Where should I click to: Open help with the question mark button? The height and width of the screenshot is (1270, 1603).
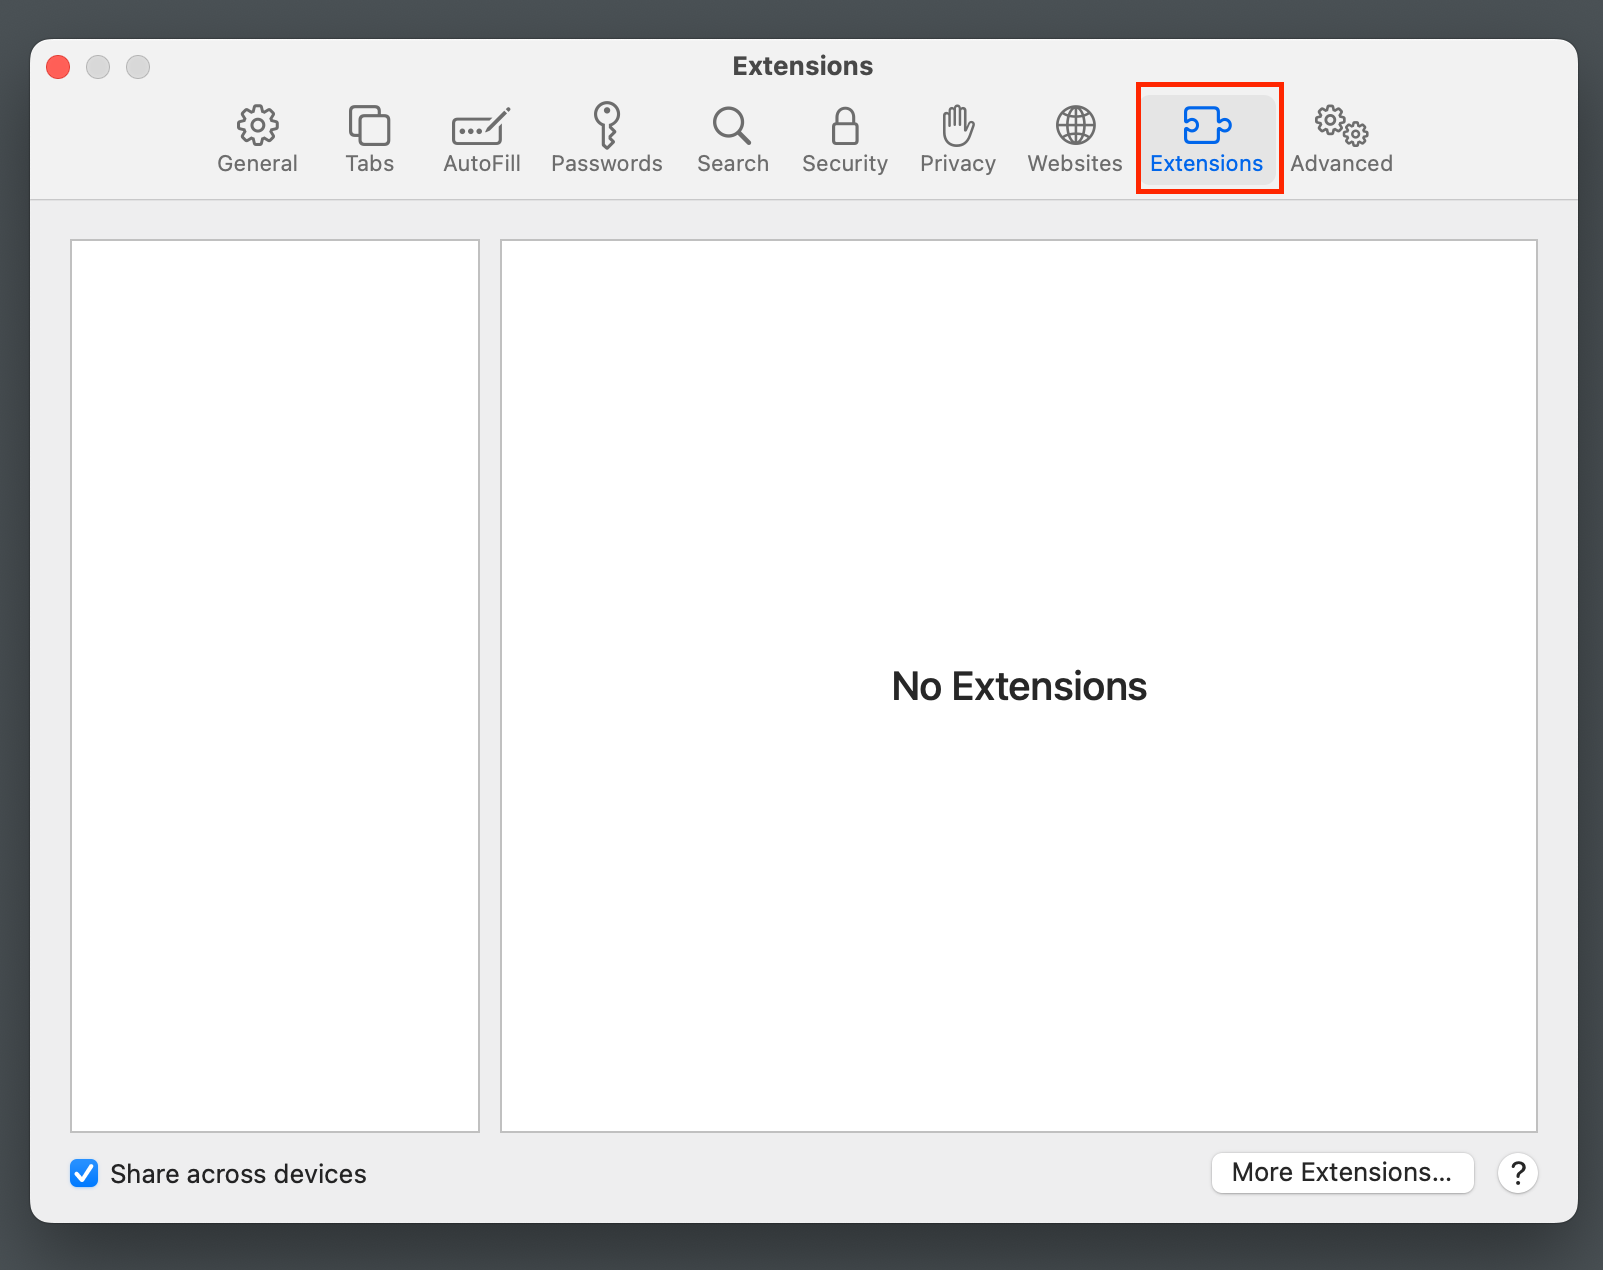pos(1517,1173)
